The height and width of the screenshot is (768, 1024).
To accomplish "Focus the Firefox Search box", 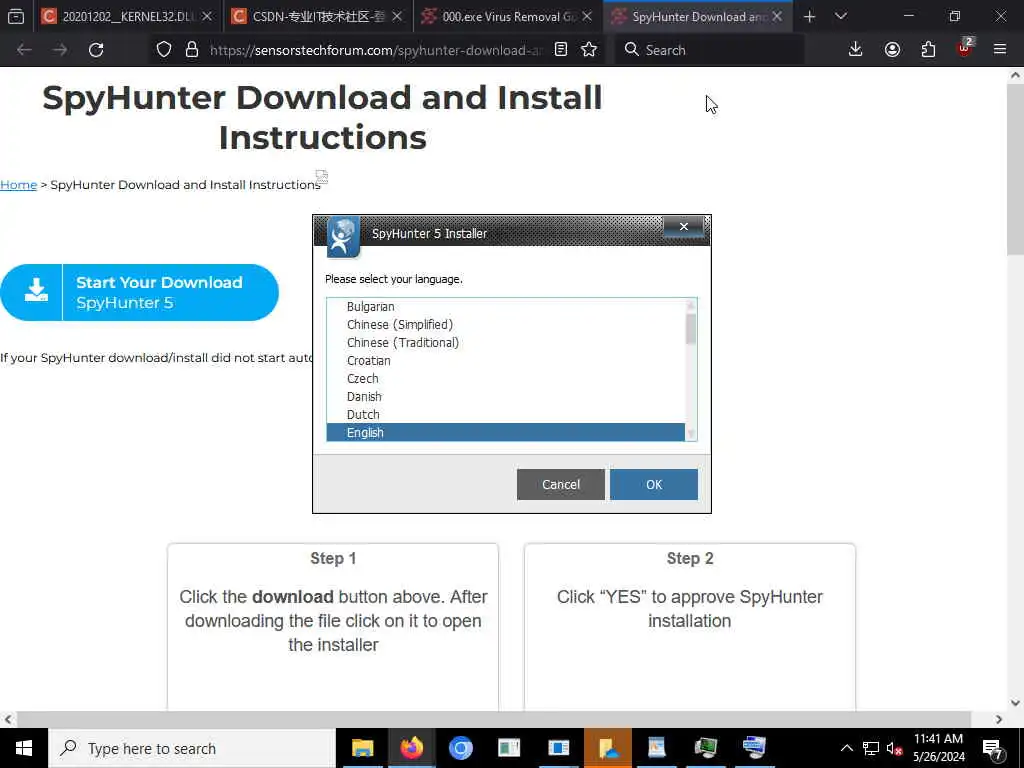I will point(709,50).
